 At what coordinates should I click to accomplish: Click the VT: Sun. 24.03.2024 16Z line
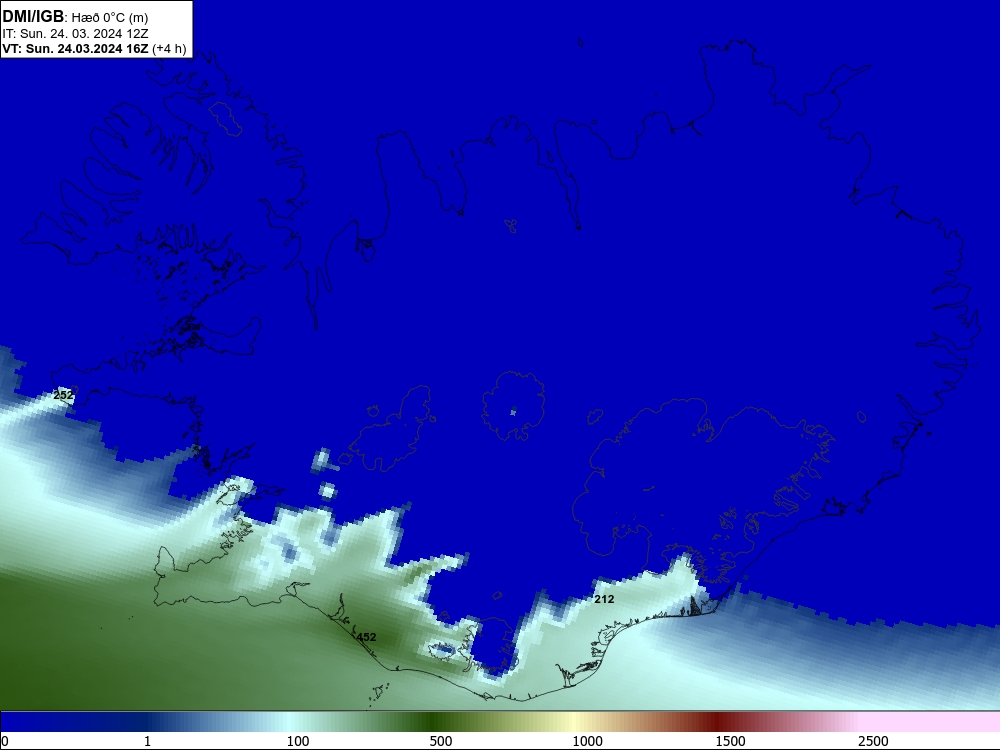point(94,49)
